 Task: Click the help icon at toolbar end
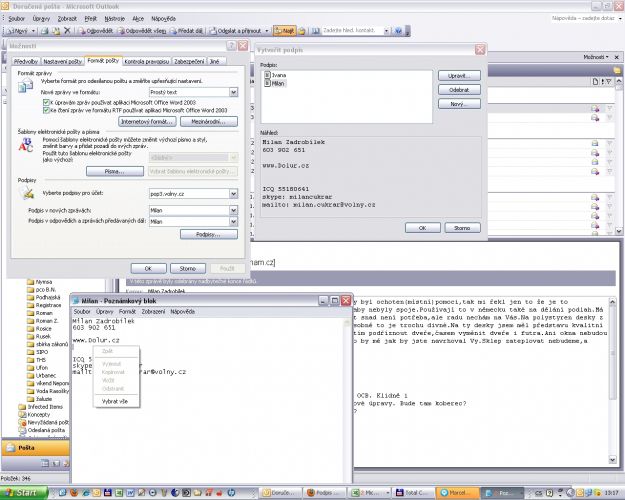(x=398, y=31)
